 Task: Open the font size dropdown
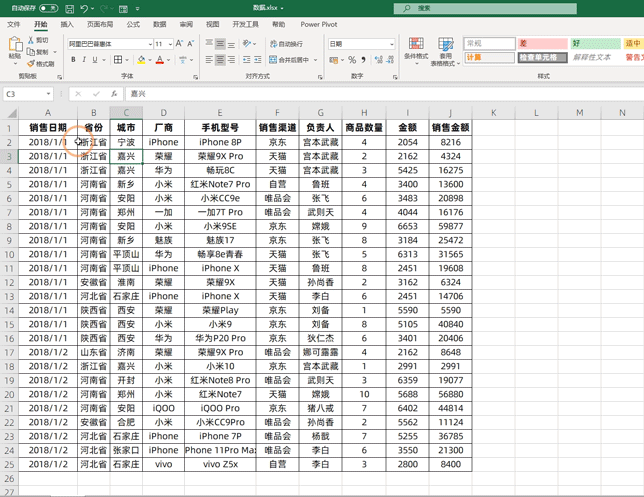170,44
